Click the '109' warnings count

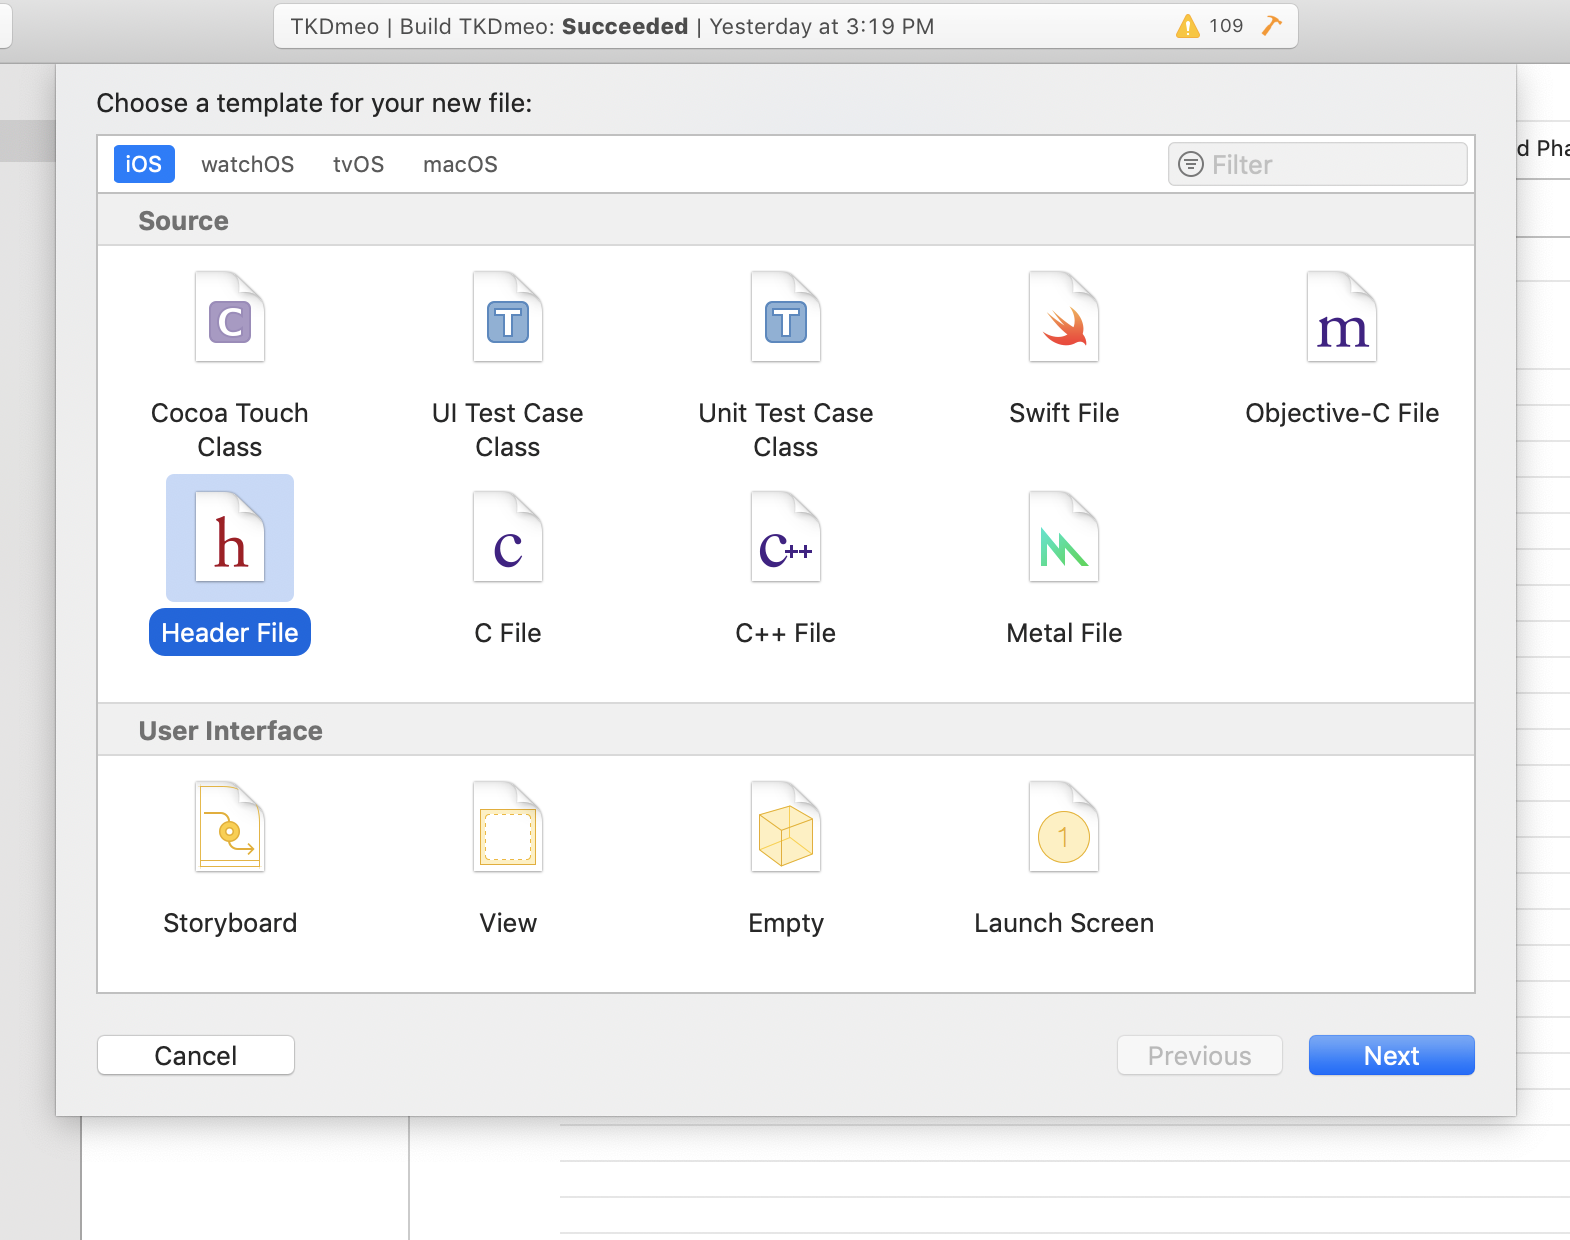[1226, 26]
